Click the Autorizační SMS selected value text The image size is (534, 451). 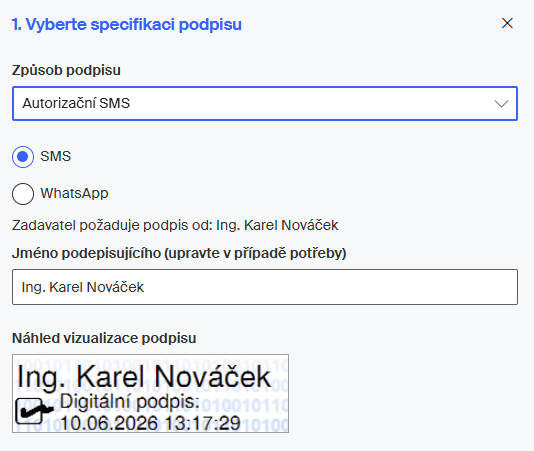click(76, 103)
